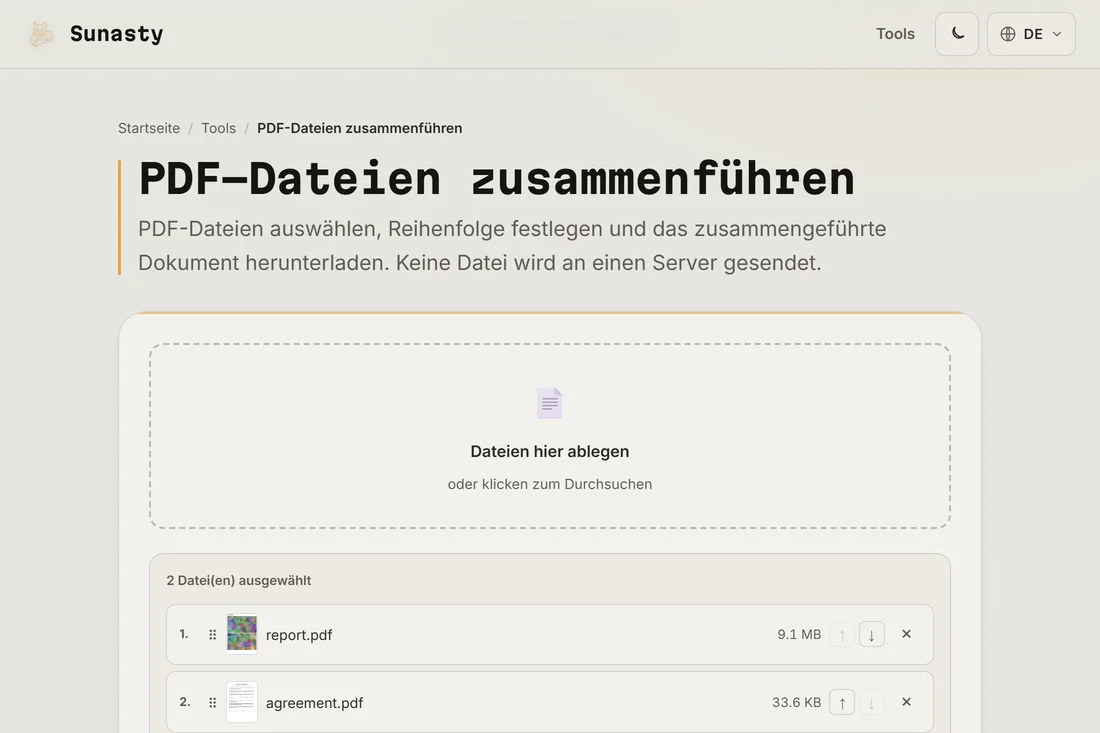This screenshot has height=733, width=1100.
Task: Click the 33.6 KB file size
Action: (x=796, y=702)
